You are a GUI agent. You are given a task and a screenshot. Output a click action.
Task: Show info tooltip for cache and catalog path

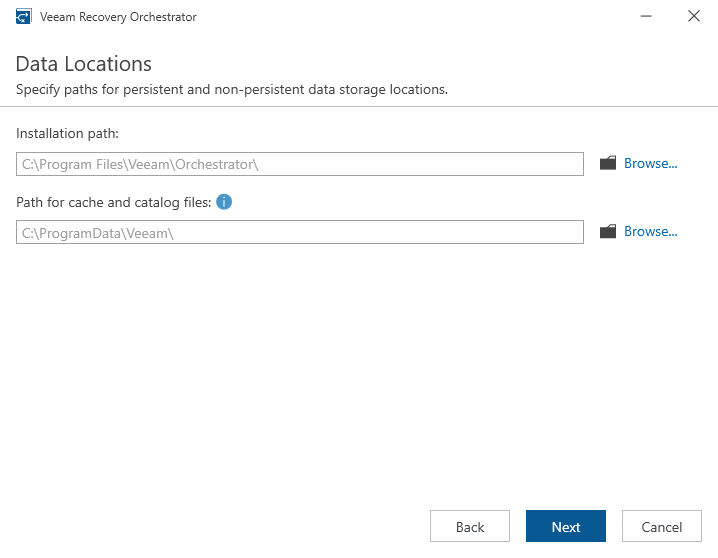tap(224, 201)
